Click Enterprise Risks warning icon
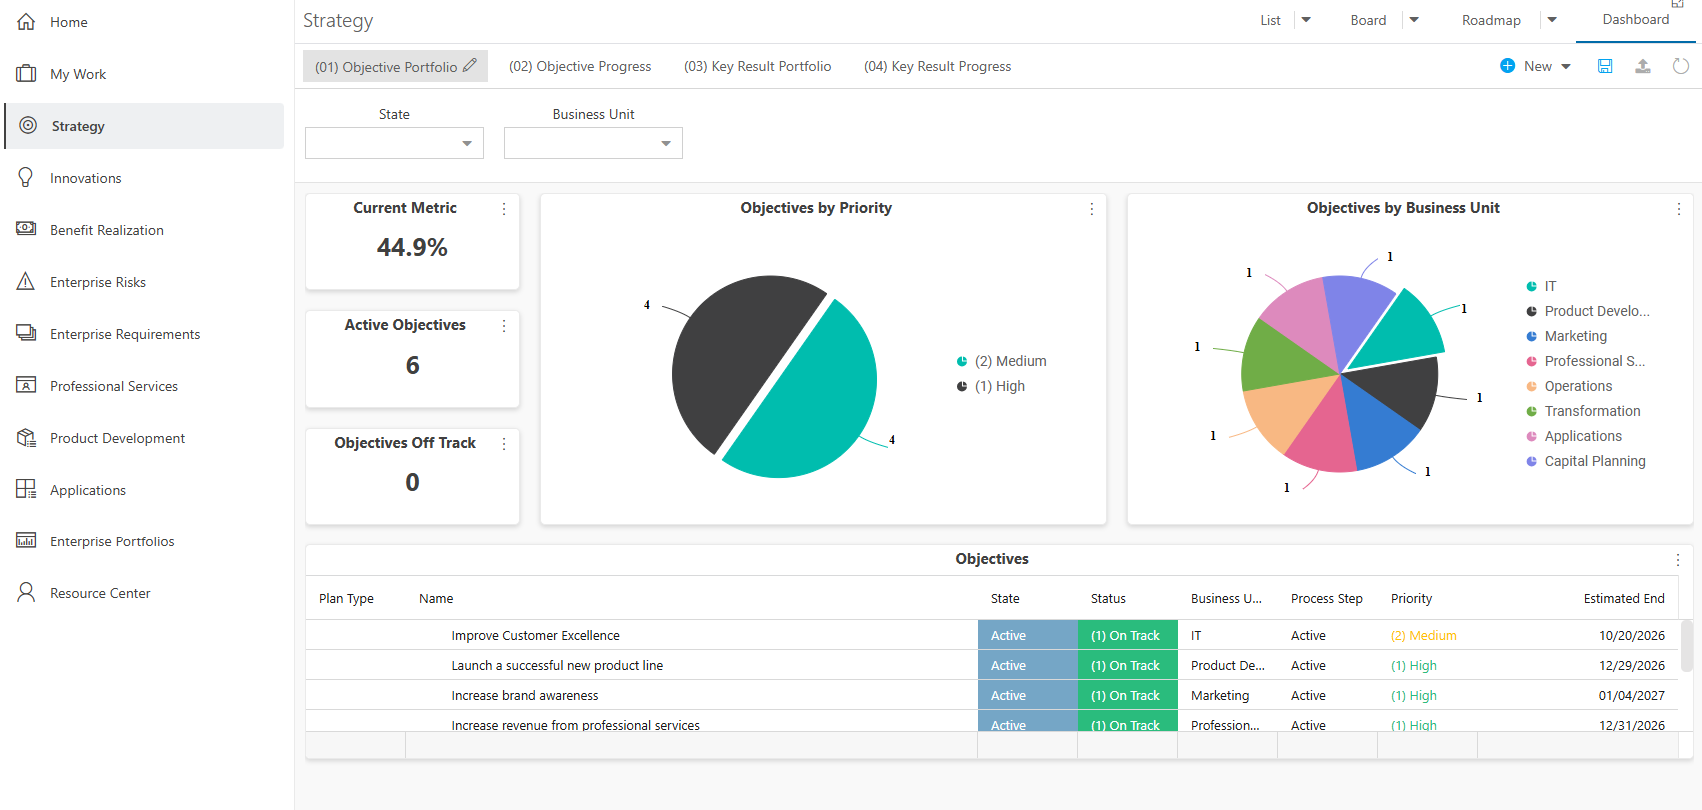The width and height of the screenshot is (1702, 810). coord(26,281)
